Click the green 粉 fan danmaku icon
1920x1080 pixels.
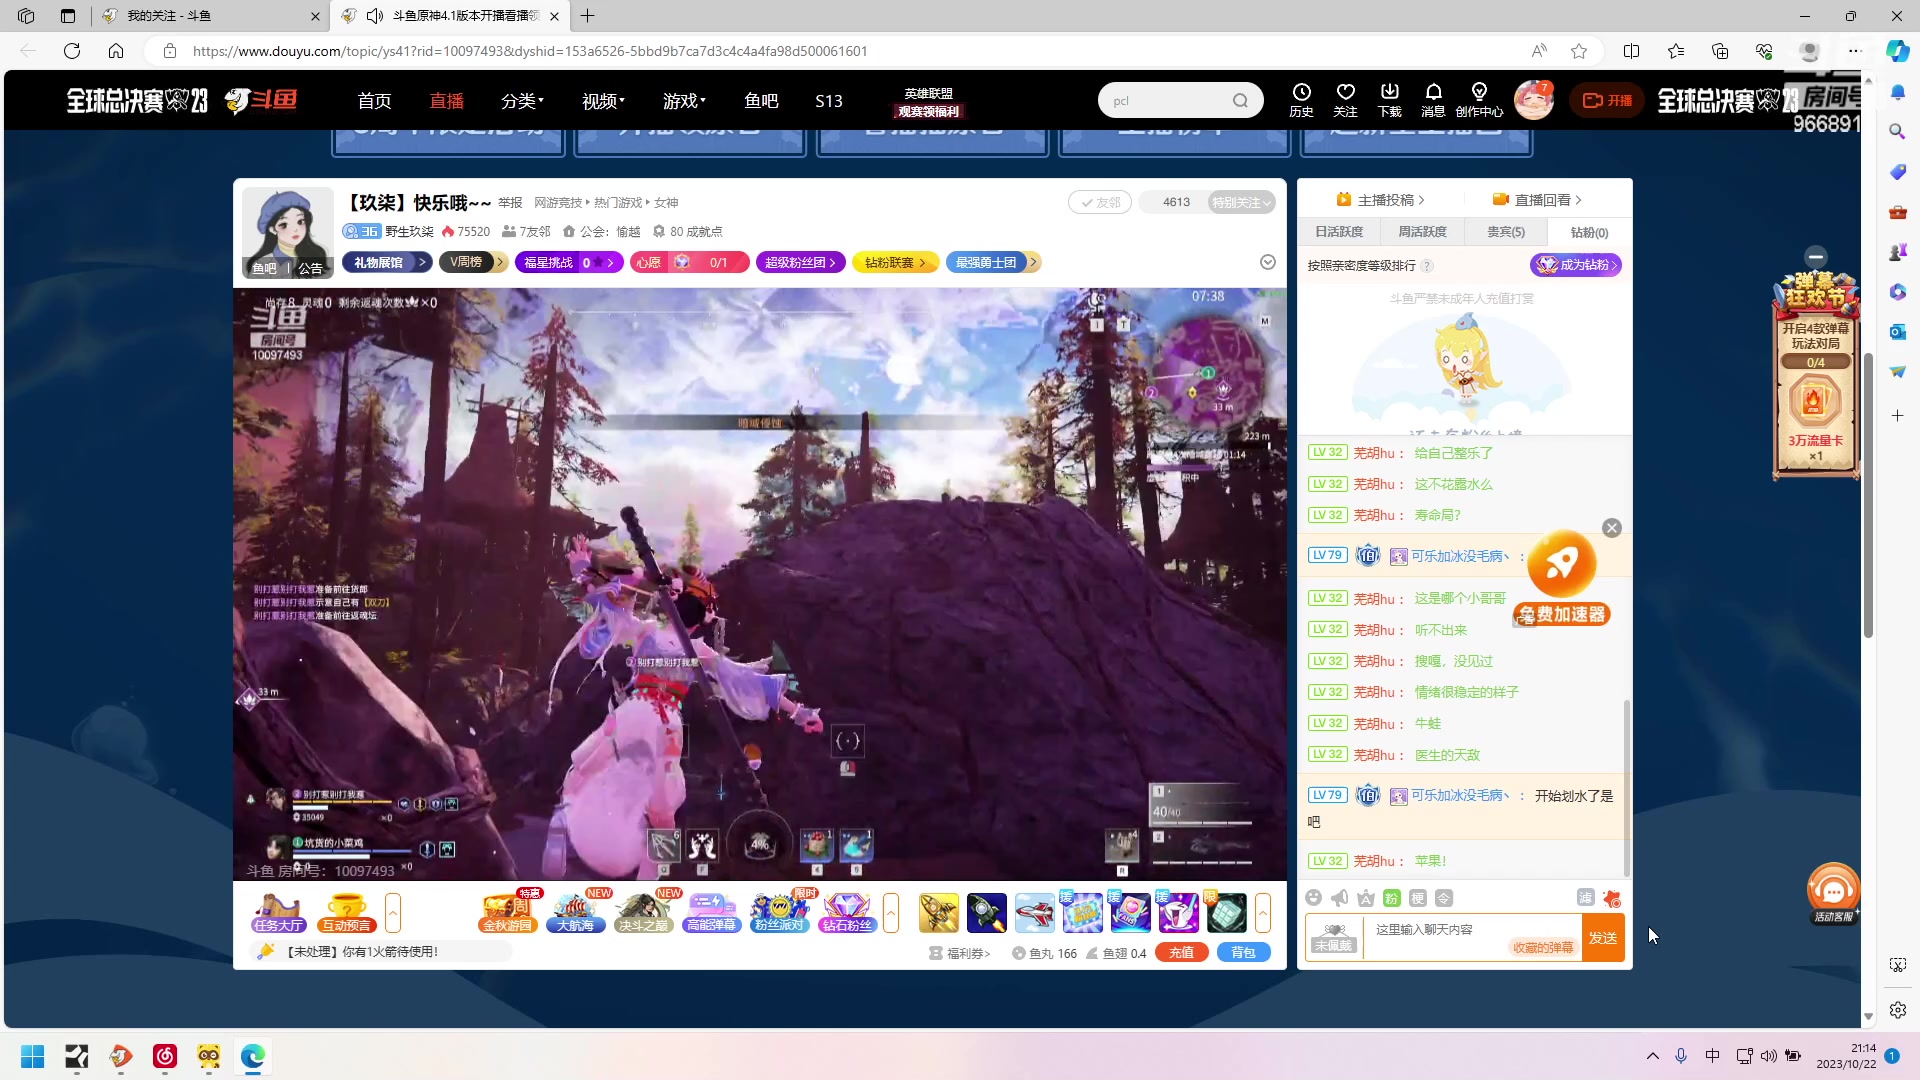[1392, 898]
